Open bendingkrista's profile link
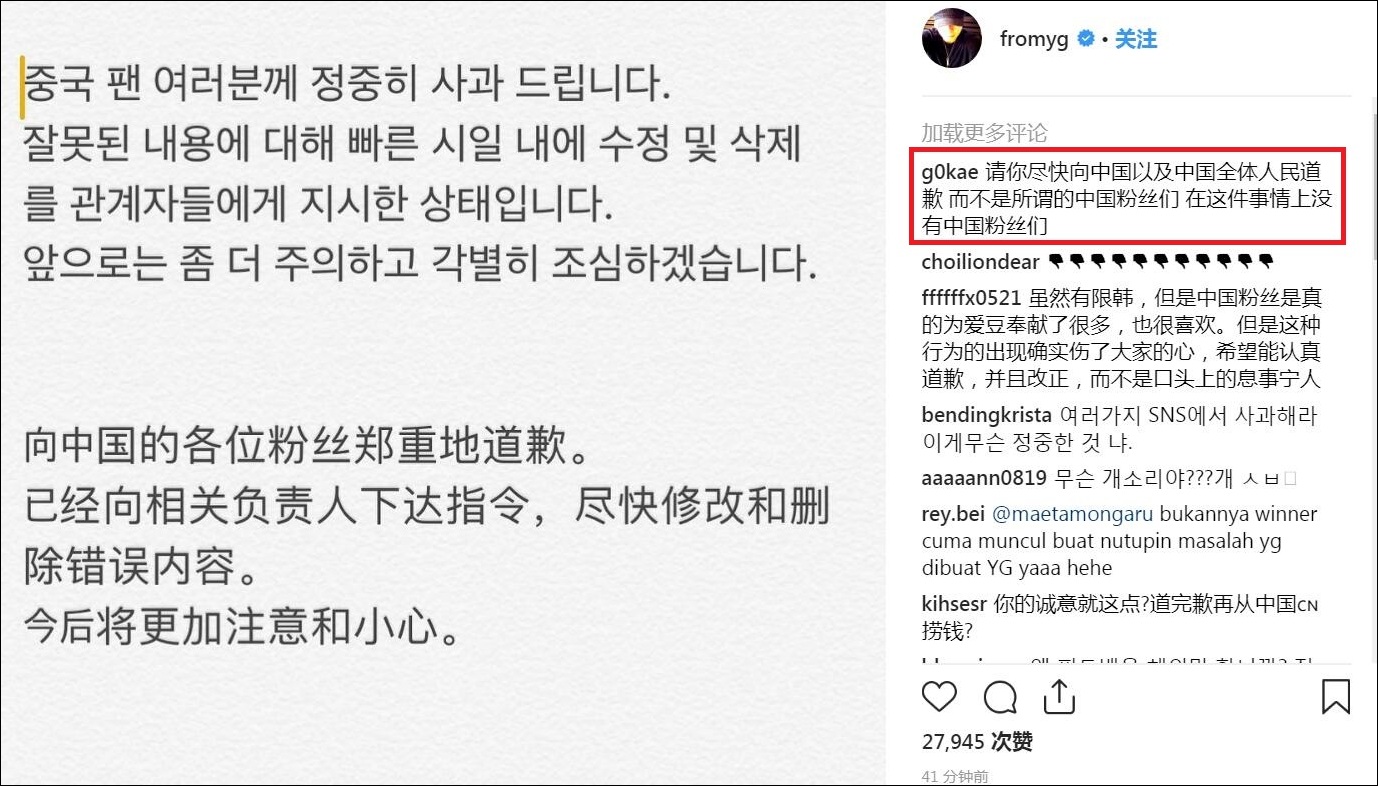The image size is (1378, 786). click(x=986, y=415)
